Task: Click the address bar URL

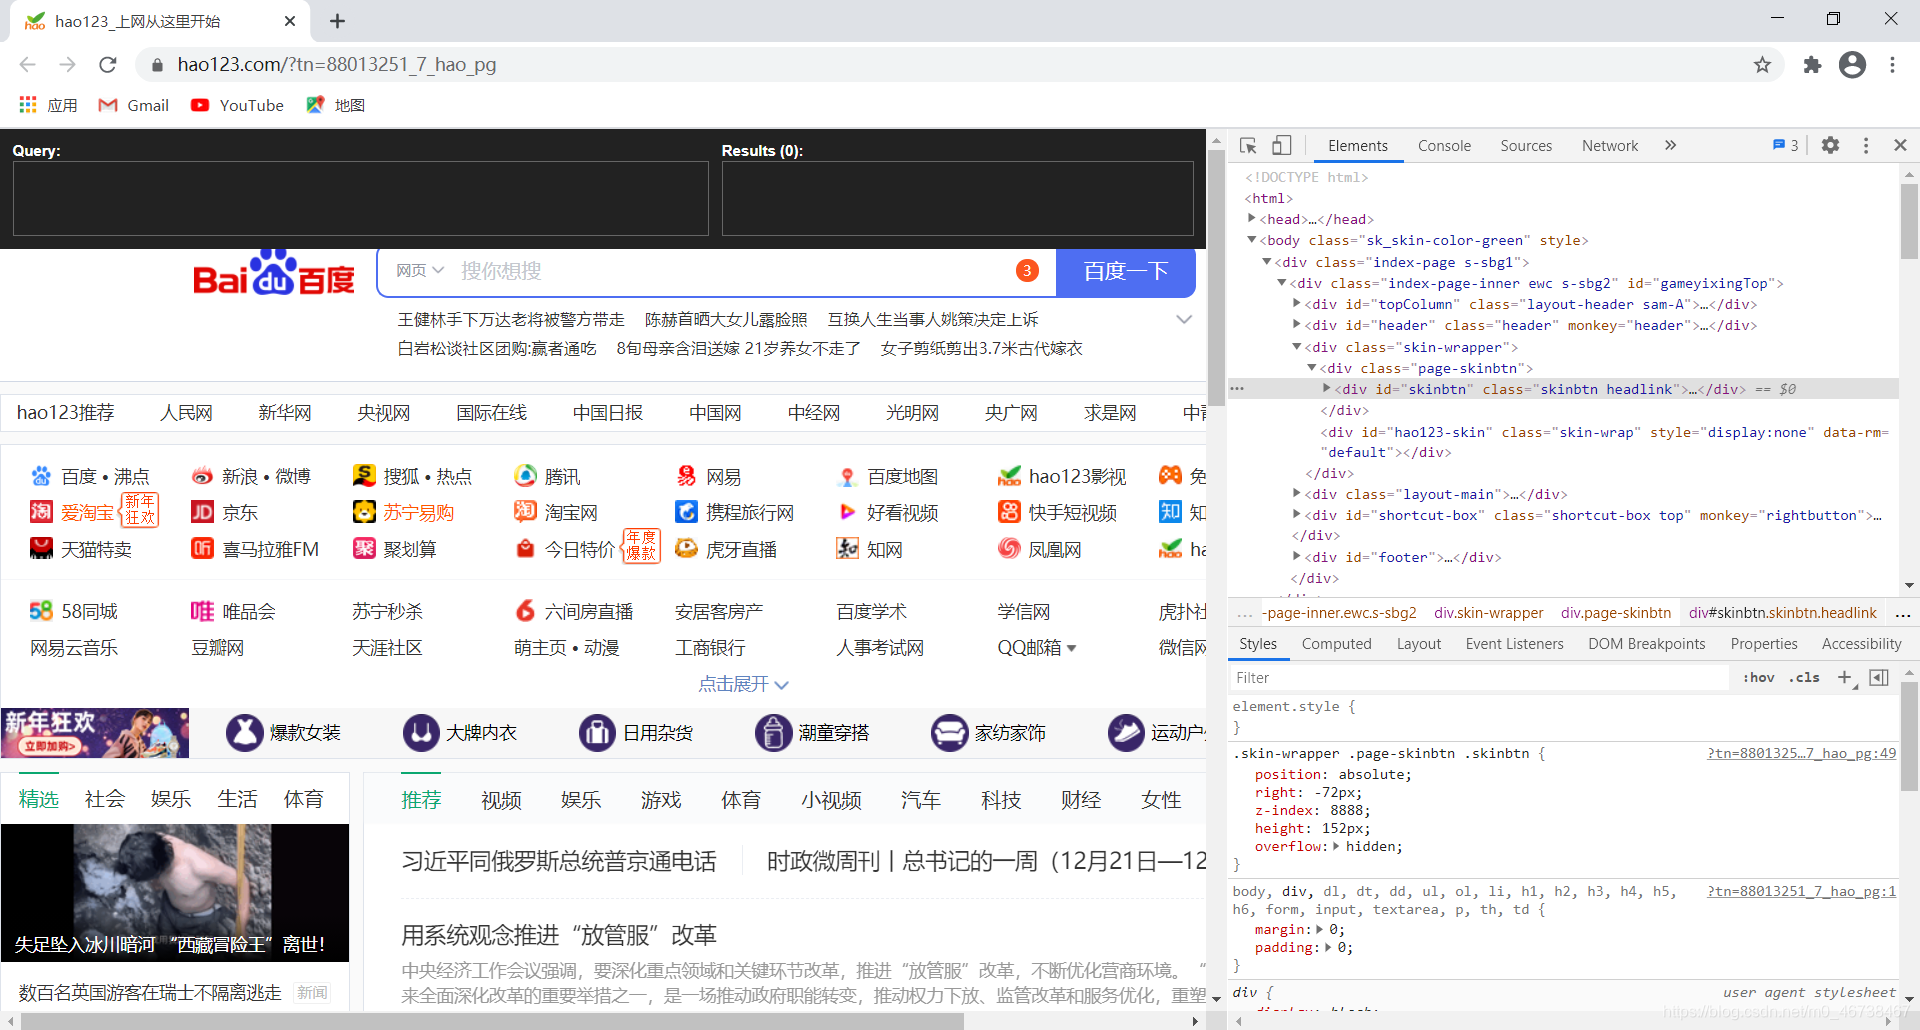Action: (x=337, y=65)
